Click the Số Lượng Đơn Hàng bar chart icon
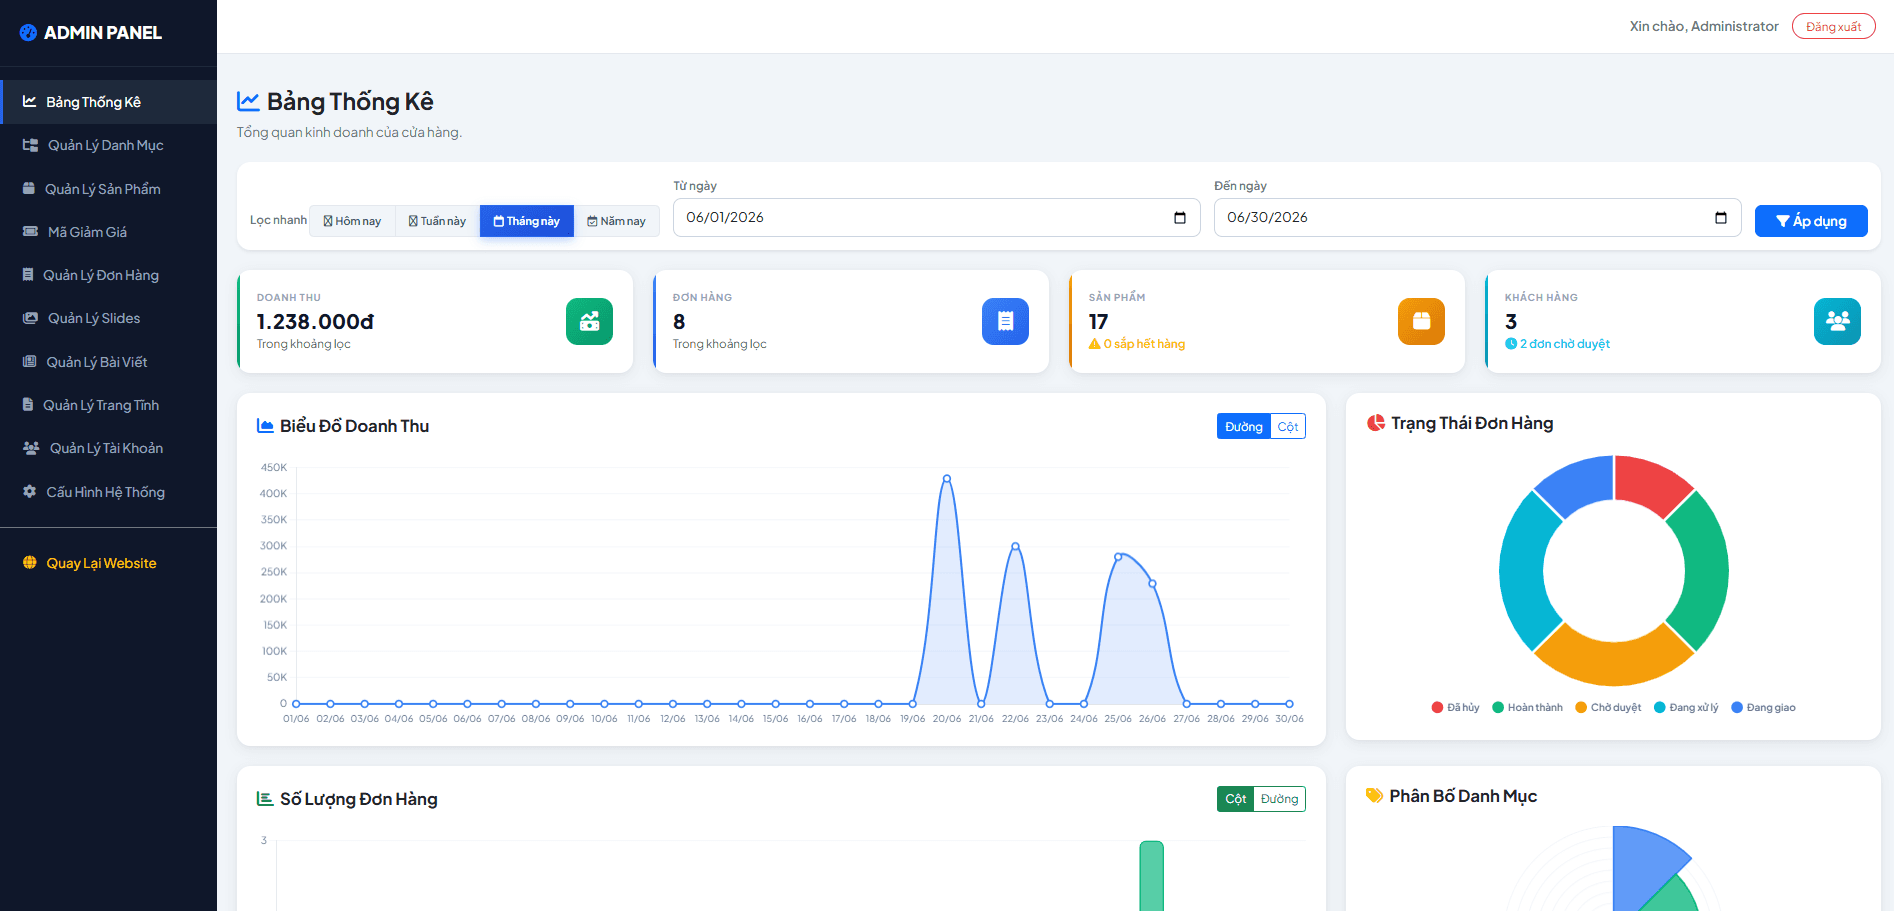Screen dimensions: 1894x911 [265, 799]
